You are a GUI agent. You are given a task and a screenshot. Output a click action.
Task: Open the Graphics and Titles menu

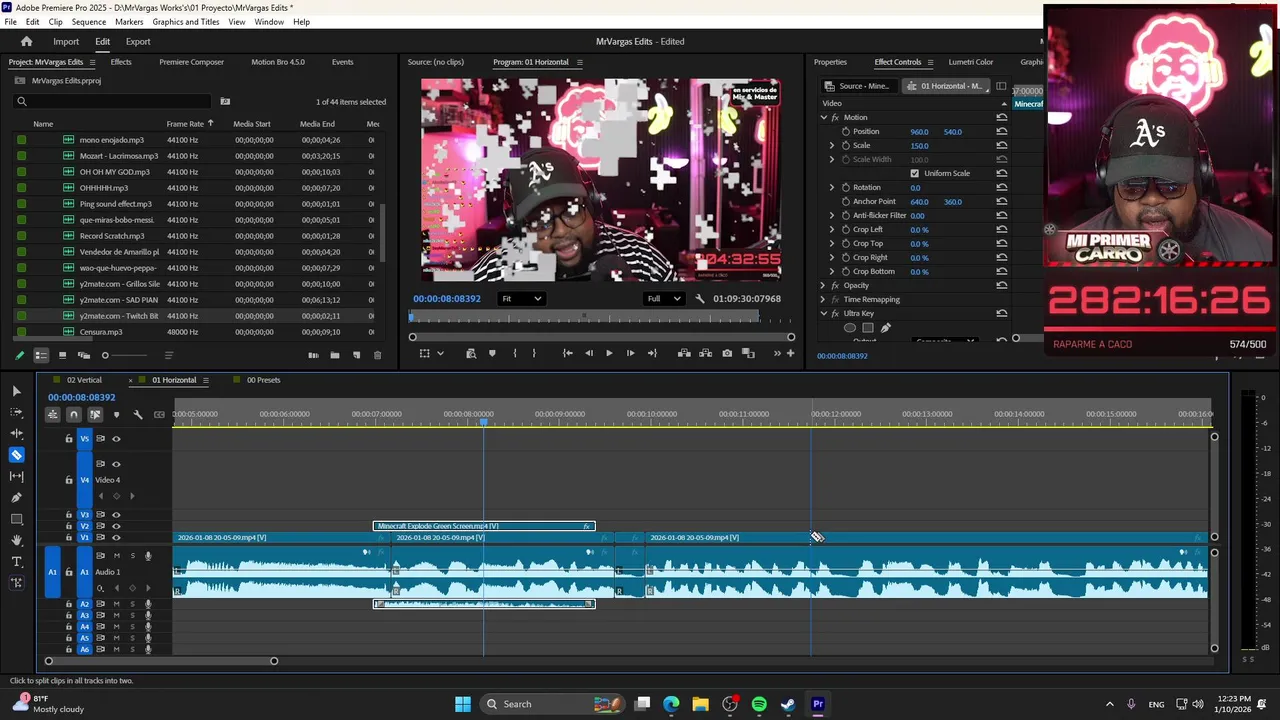(x=186, y=22)
